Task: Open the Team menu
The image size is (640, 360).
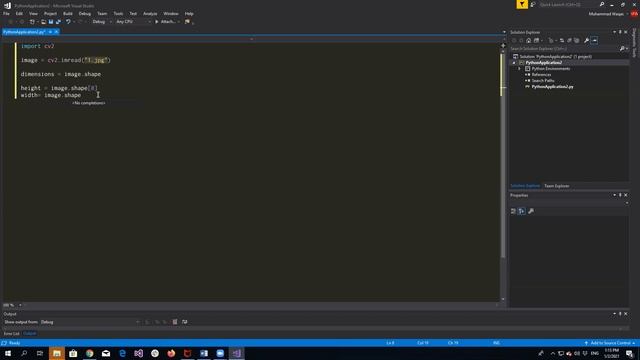Action: [x=102, y=13]
